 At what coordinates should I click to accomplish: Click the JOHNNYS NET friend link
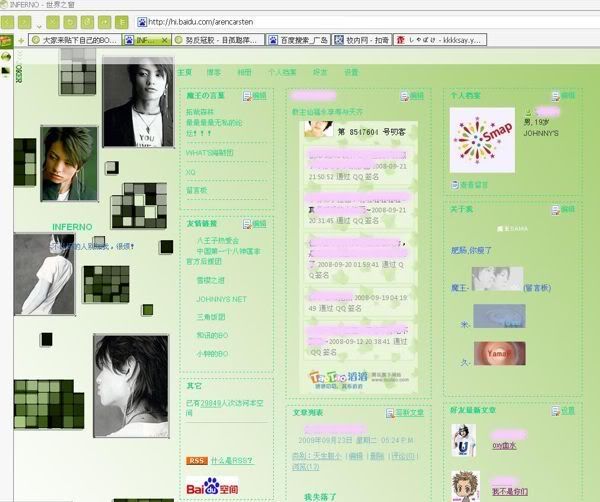pyautogui.click(x=221, y=298)
